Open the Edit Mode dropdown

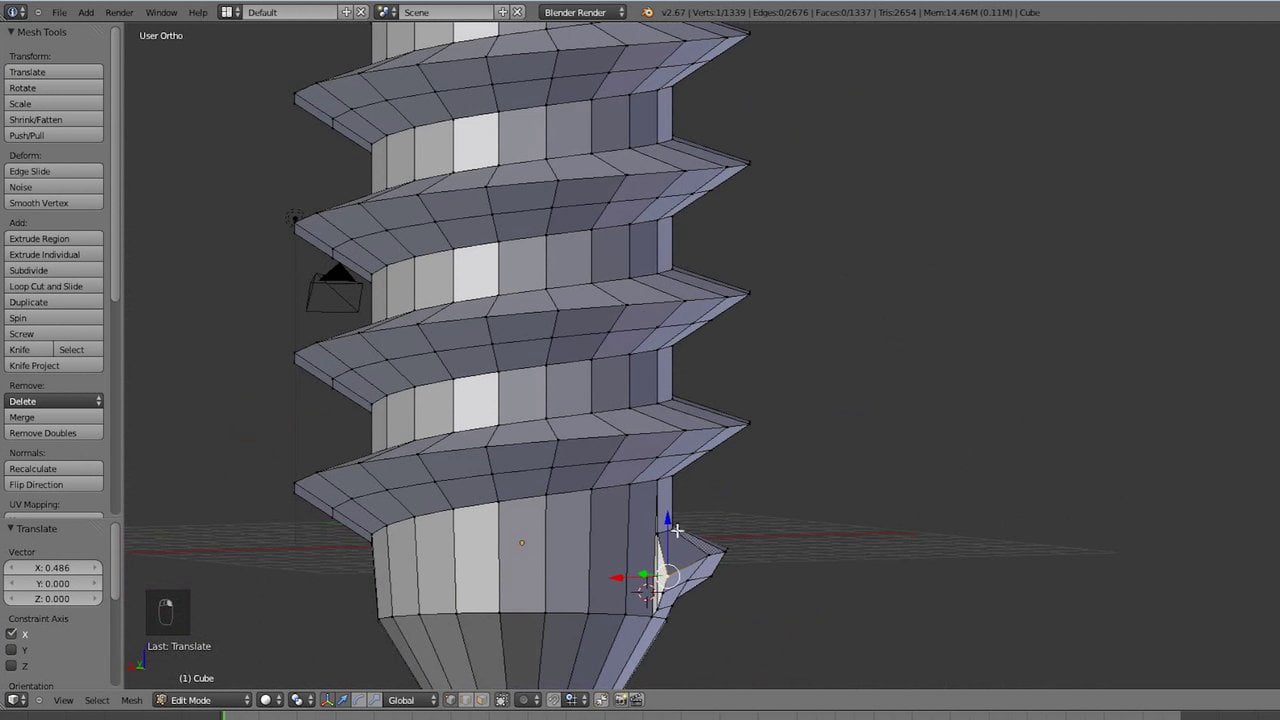[203, 700]
